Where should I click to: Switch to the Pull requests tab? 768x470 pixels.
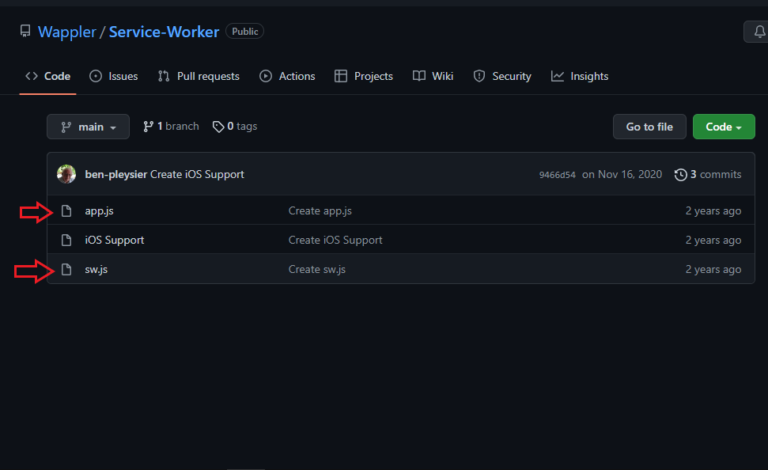pyautogui.click(x=198, y=76)
